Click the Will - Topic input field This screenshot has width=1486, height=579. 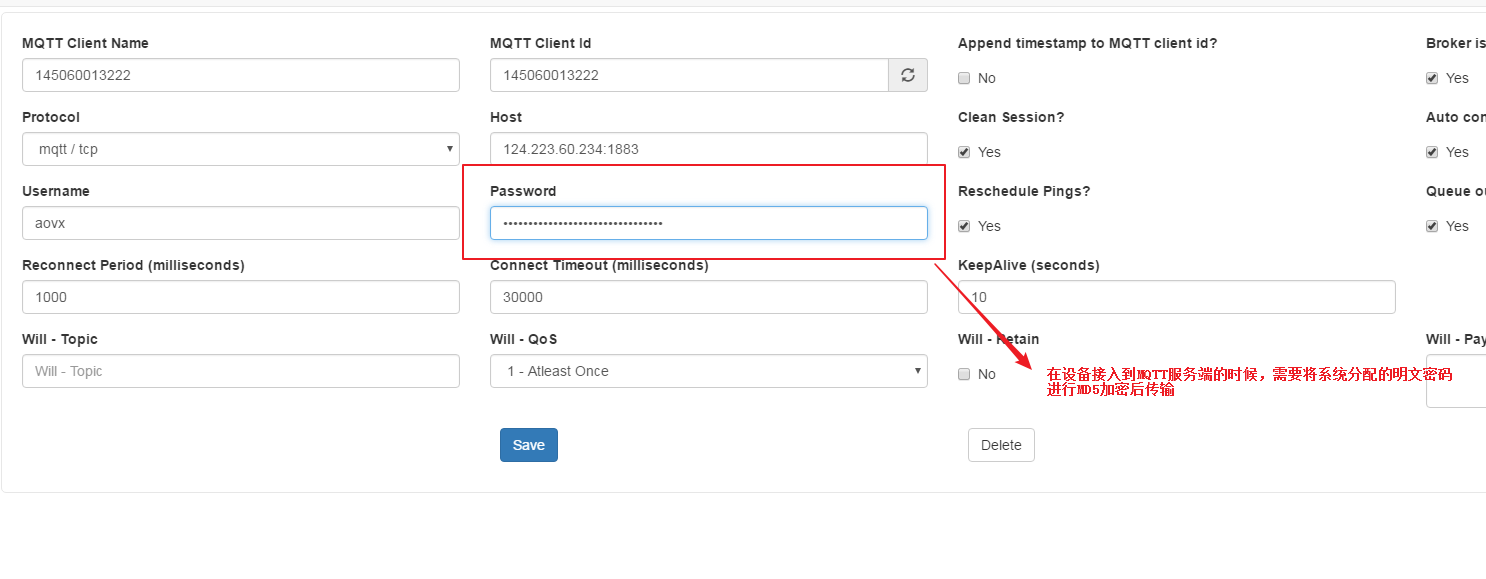click(240, 371)
